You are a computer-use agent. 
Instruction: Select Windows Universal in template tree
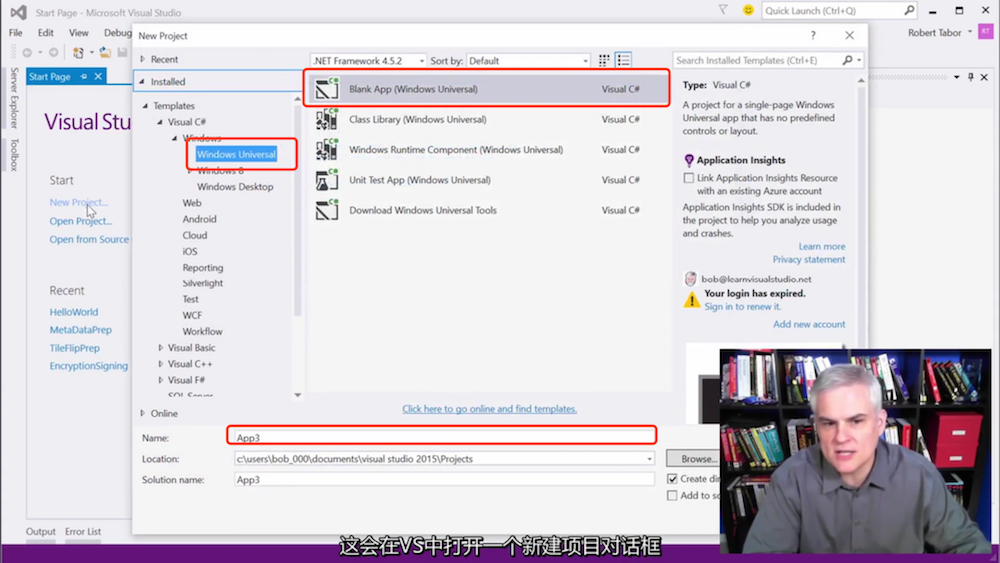236,154
